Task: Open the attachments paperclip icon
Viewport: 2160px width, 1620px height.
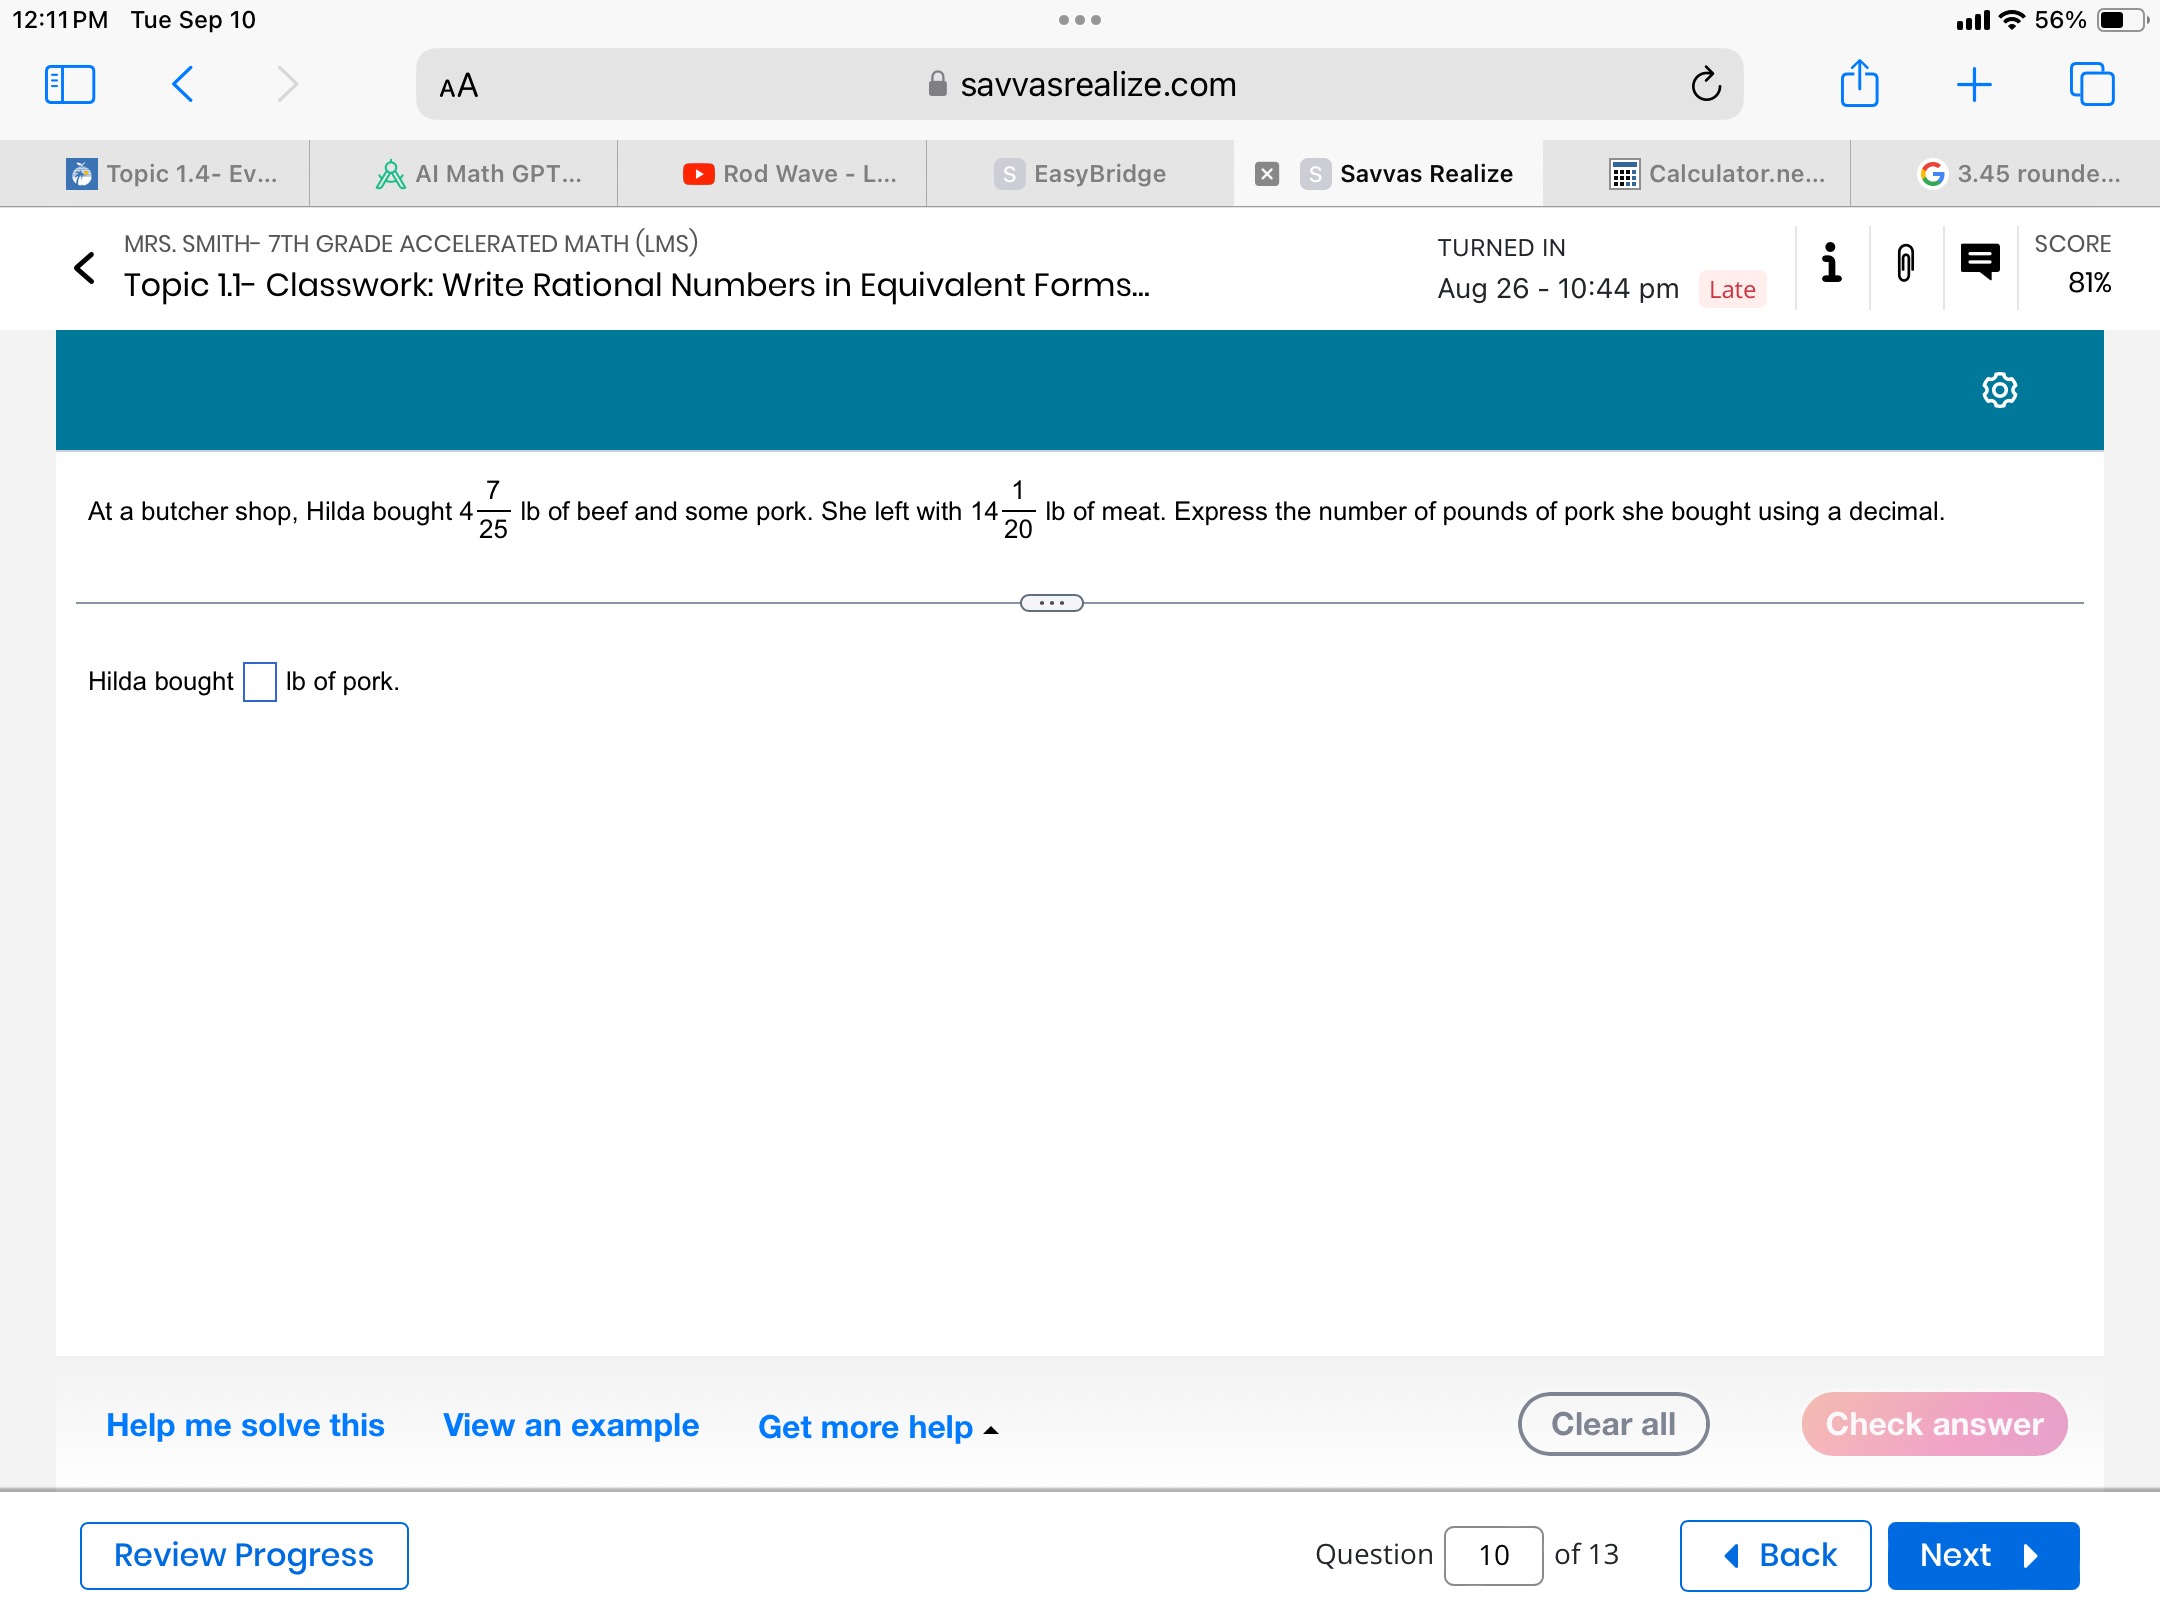Action: click(x=1906, y=264)
